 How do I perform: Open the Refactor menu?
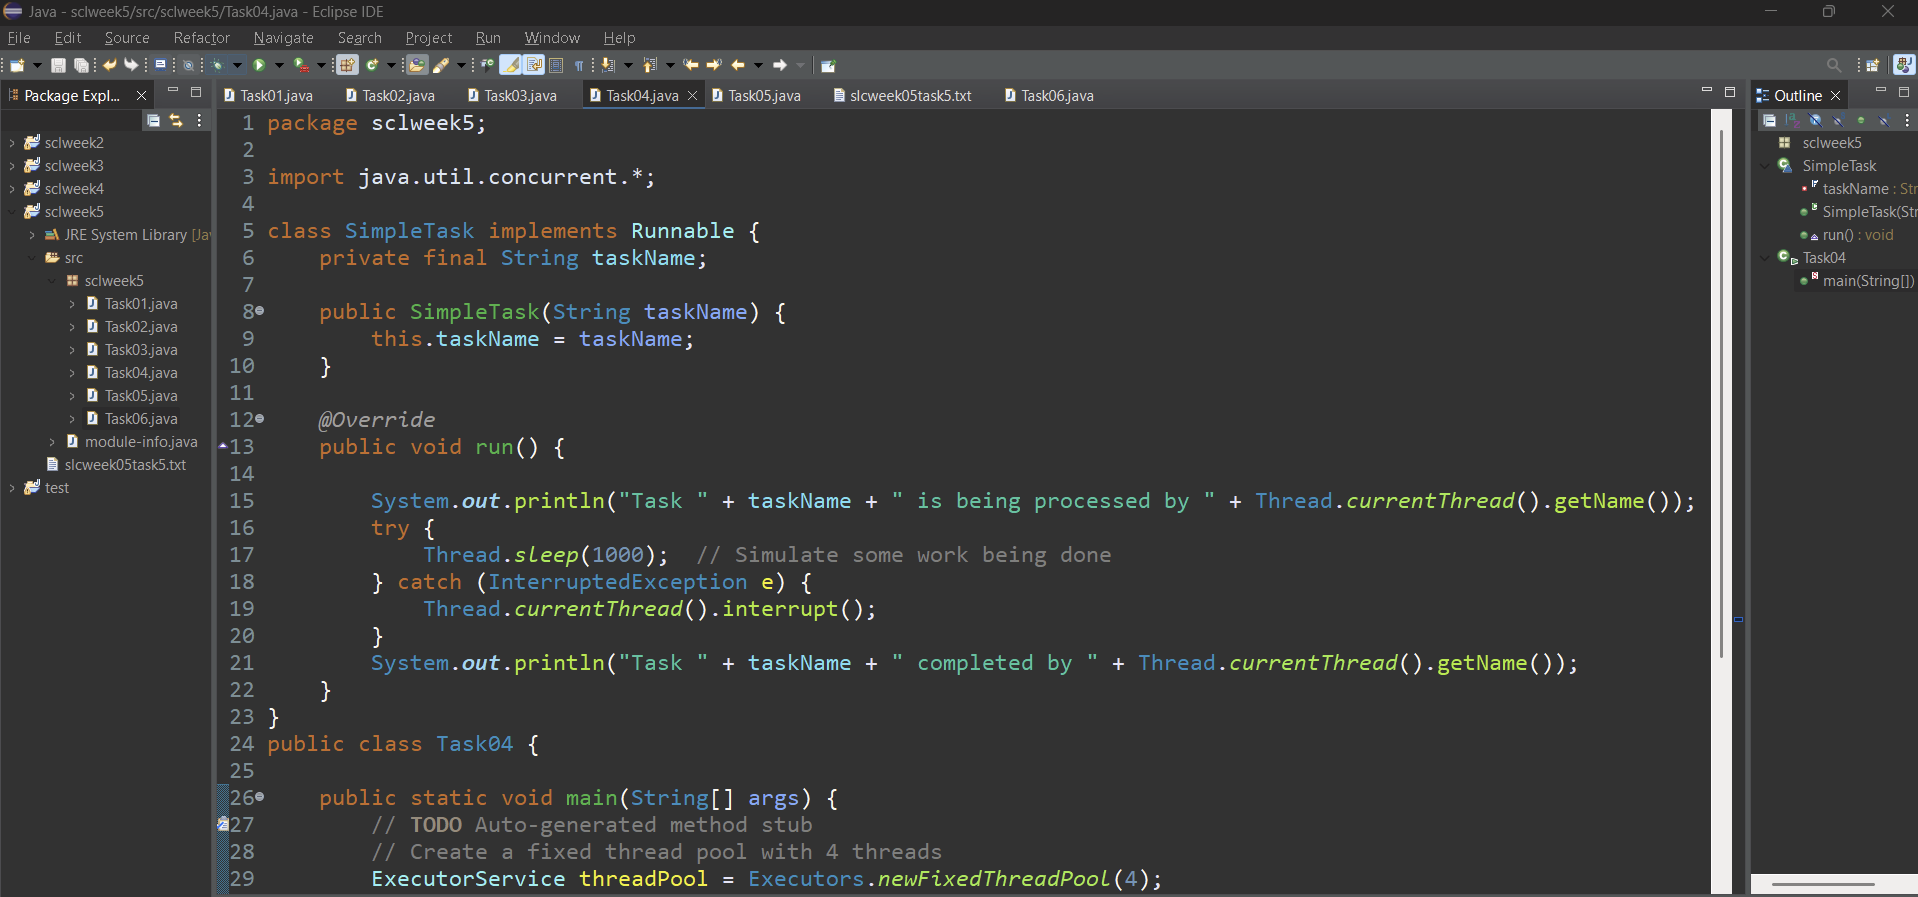coord(201,38)
